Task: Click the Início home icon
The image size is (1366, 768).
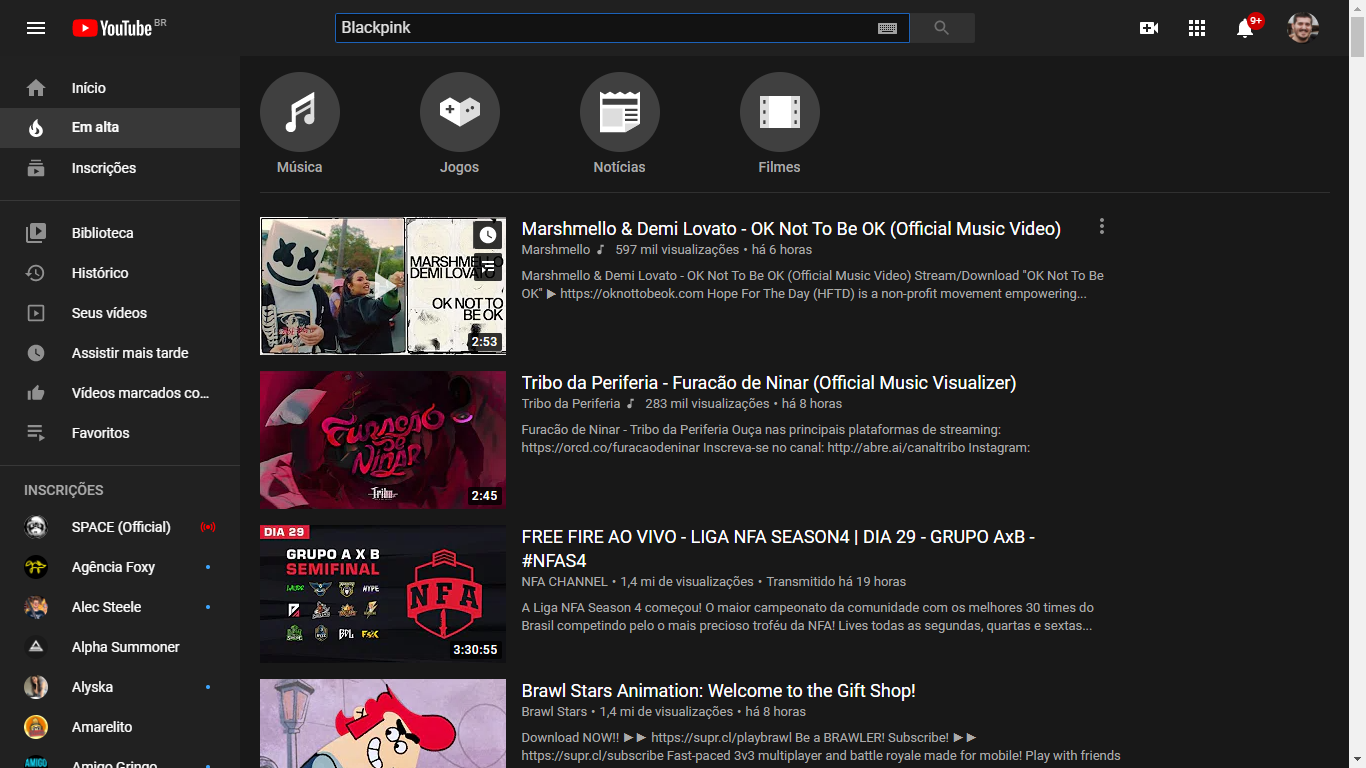Action: tap(36, 88)
